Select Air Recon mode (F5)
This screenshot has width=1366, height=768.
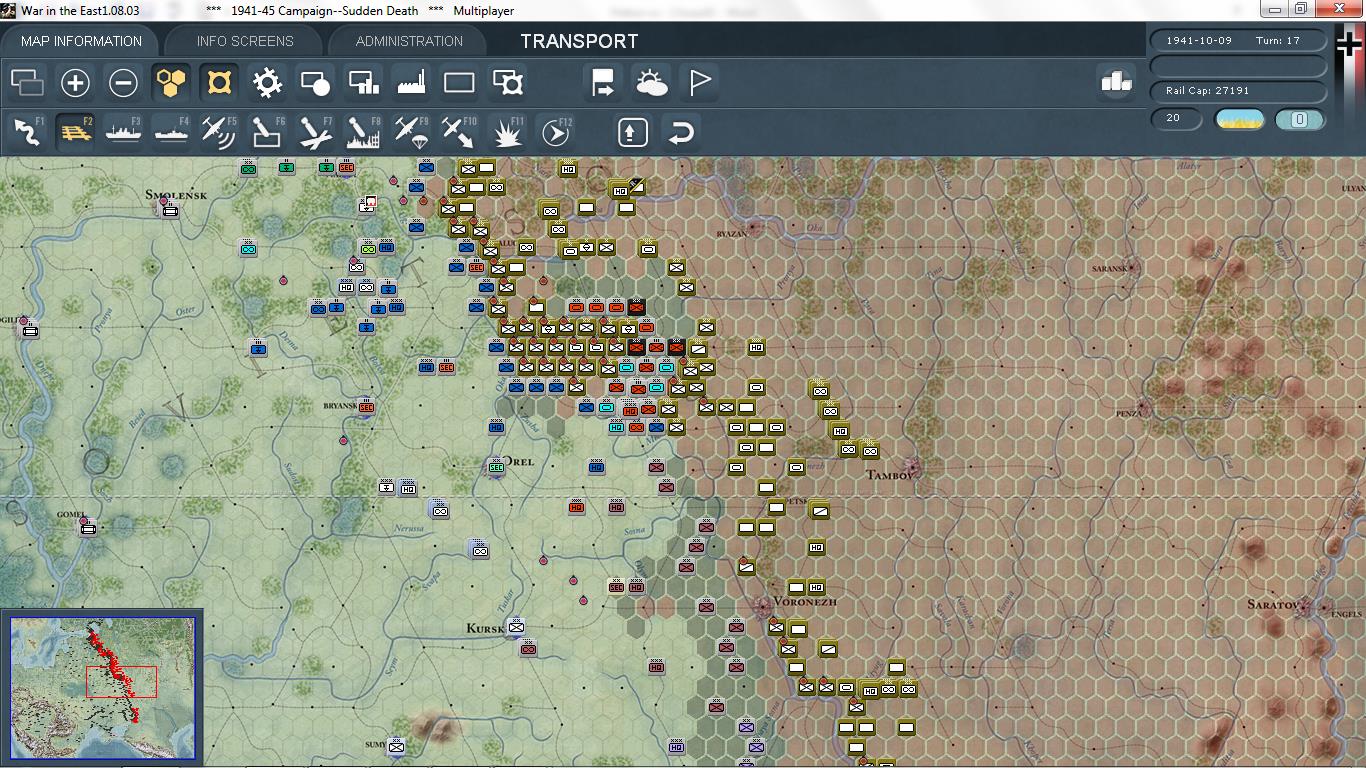point(219,132)
